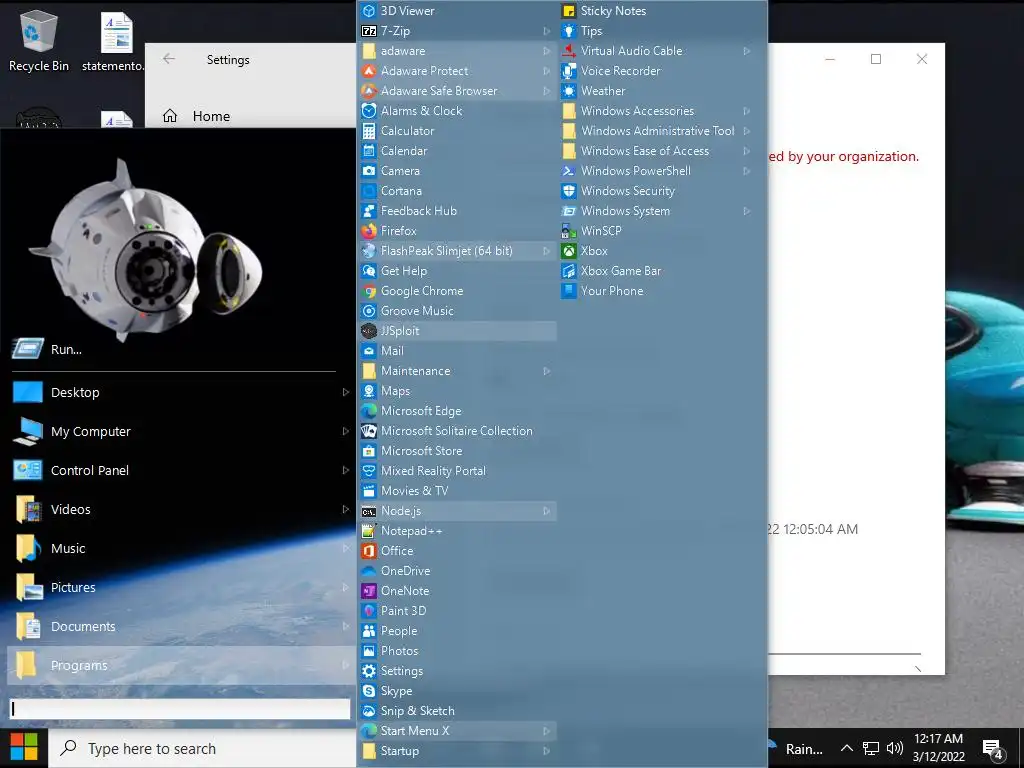This screenshot has width=1024, height=768.
Task: Open Movies & TV entry
Action: [457, 490]
